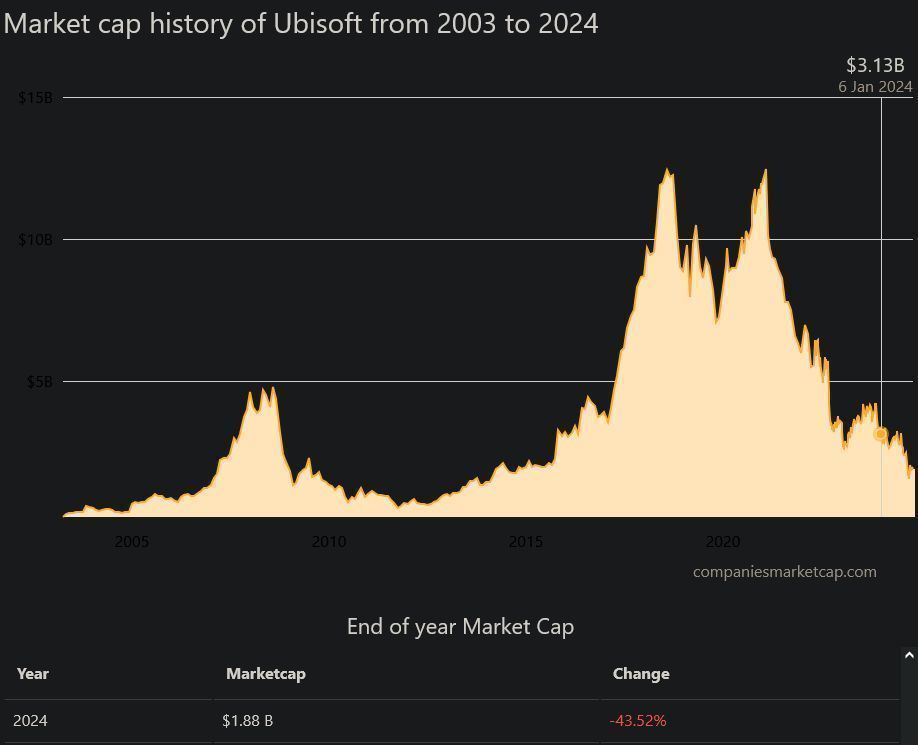Screen dimensions: 918x745
Task: Click the 2020 x-axis label
Action: 722,542
